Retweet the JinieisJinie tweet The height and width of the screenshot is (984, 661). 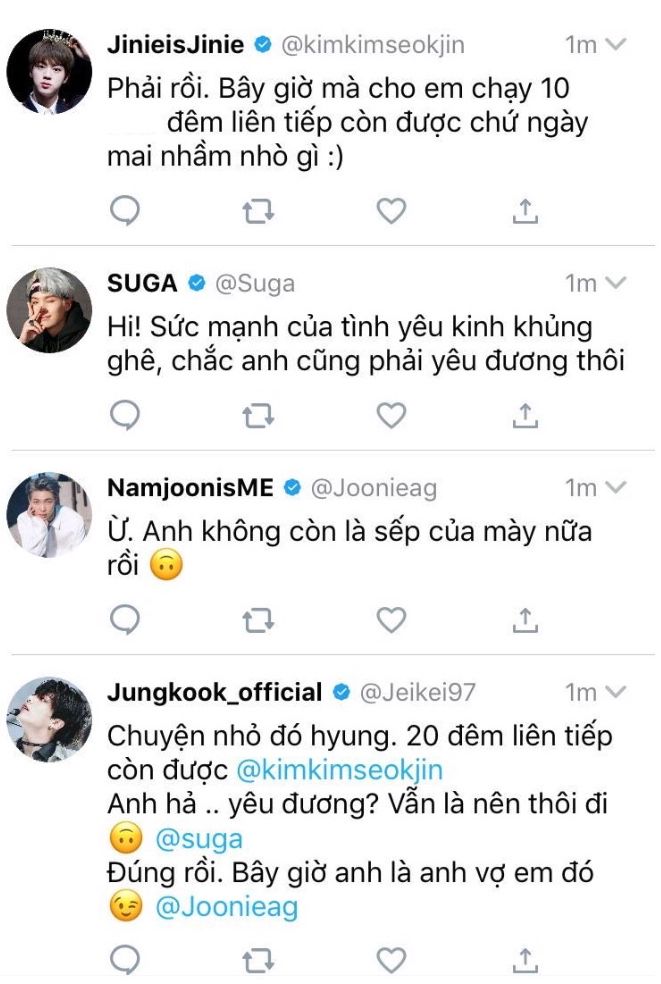pyautogui.click(x=259, y=210)
